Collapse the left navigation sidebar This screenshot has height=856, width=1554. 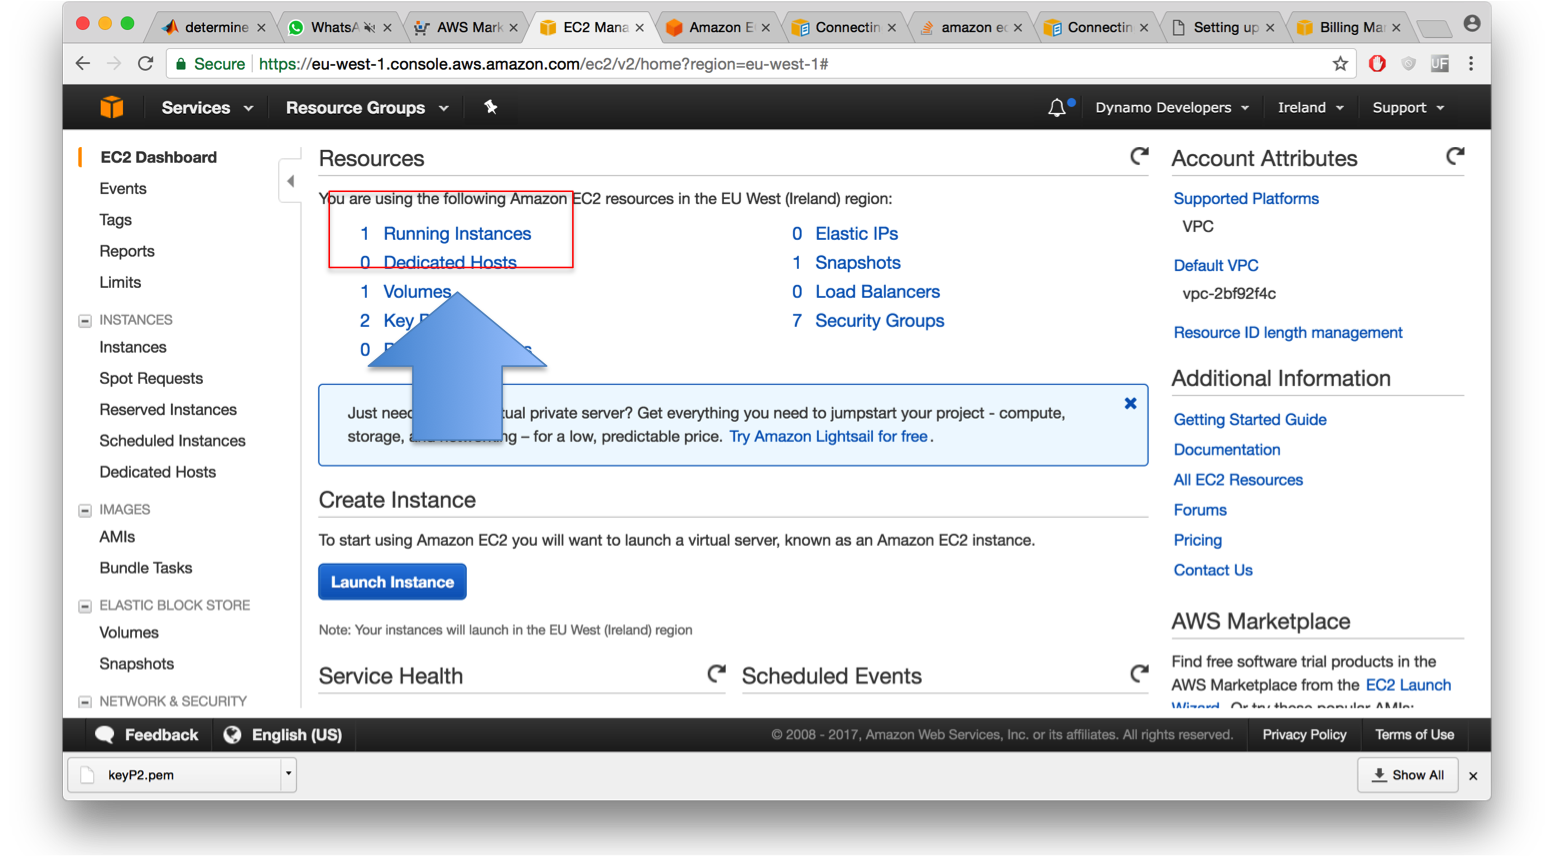coord(290,181)
